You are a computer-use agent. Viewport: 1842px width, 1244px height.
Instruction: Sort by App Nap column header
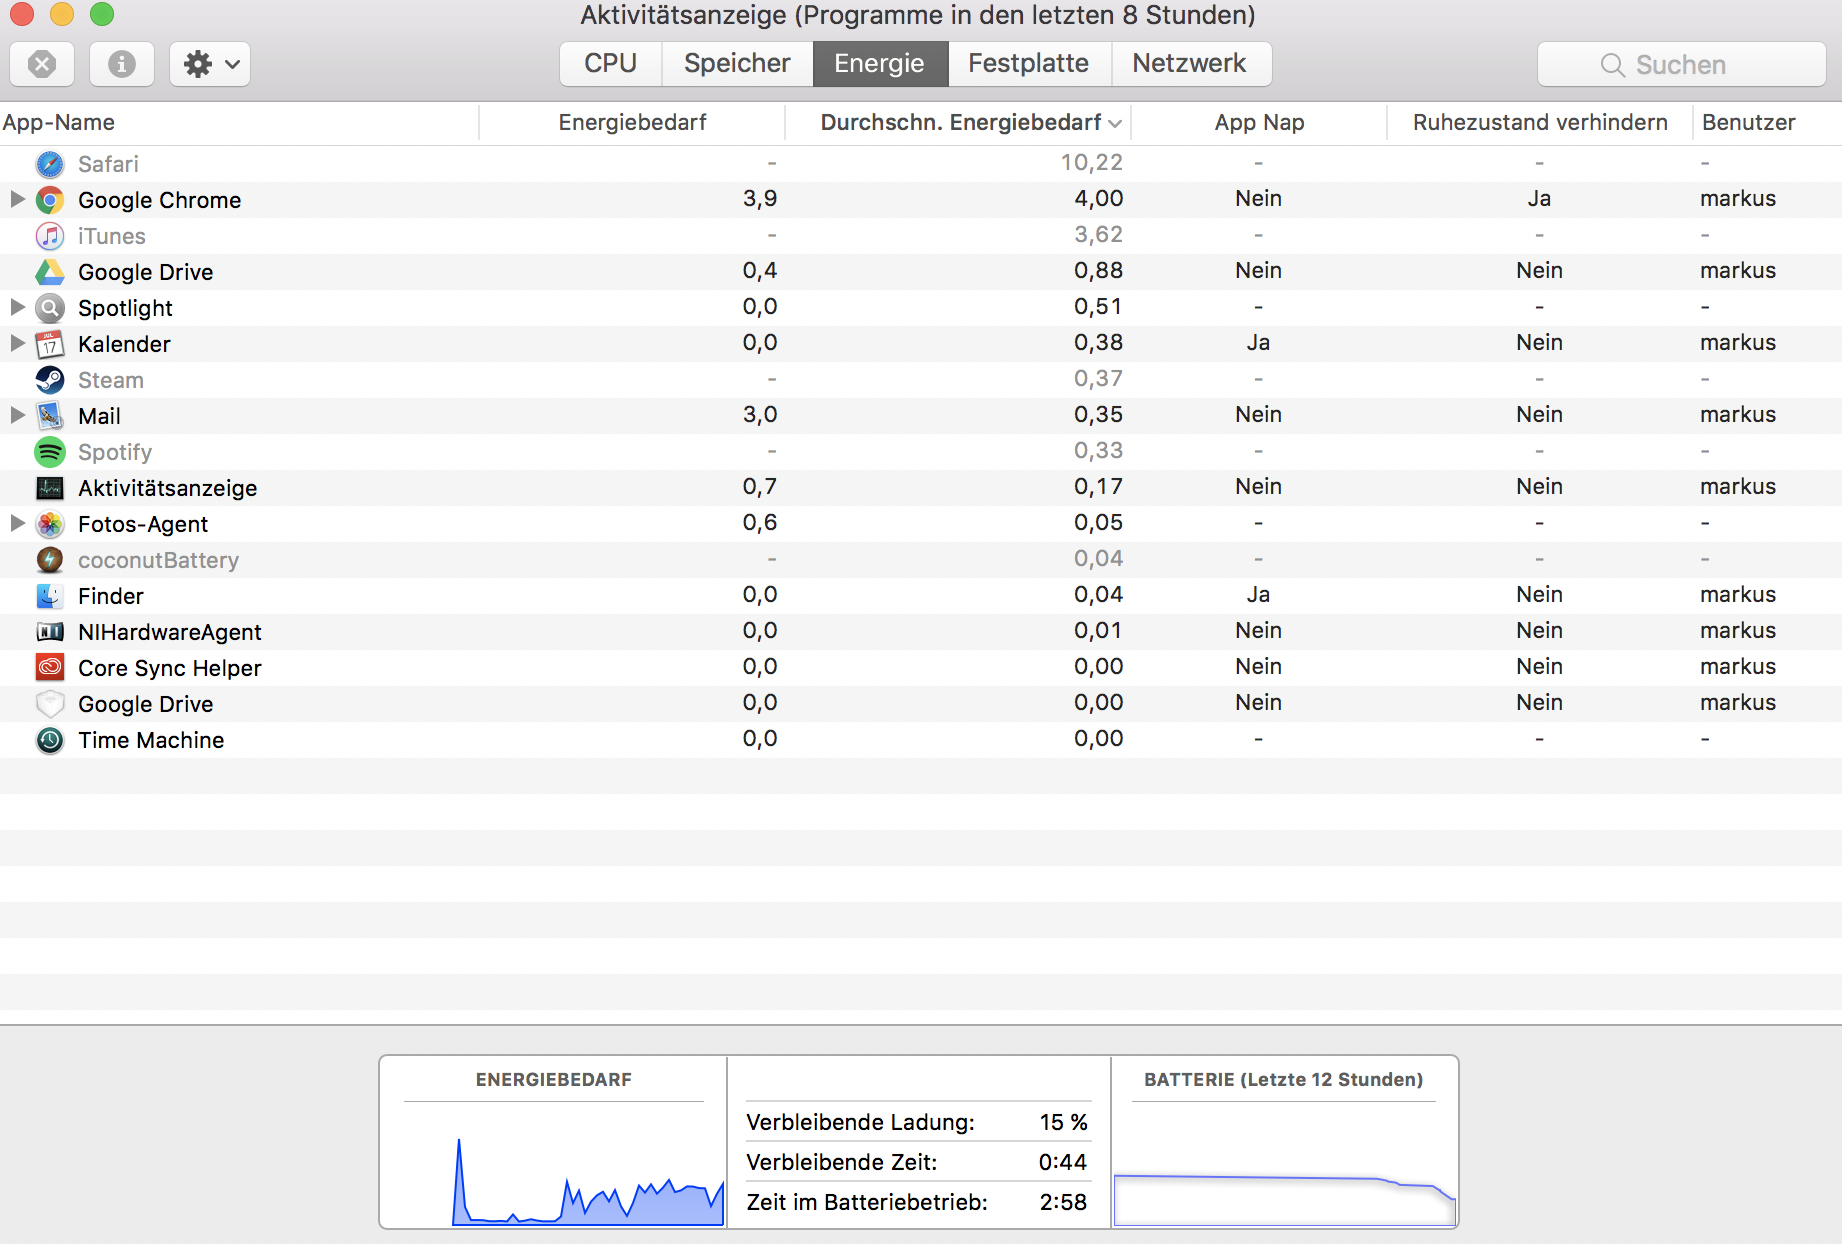click(x=1259, y=123)
